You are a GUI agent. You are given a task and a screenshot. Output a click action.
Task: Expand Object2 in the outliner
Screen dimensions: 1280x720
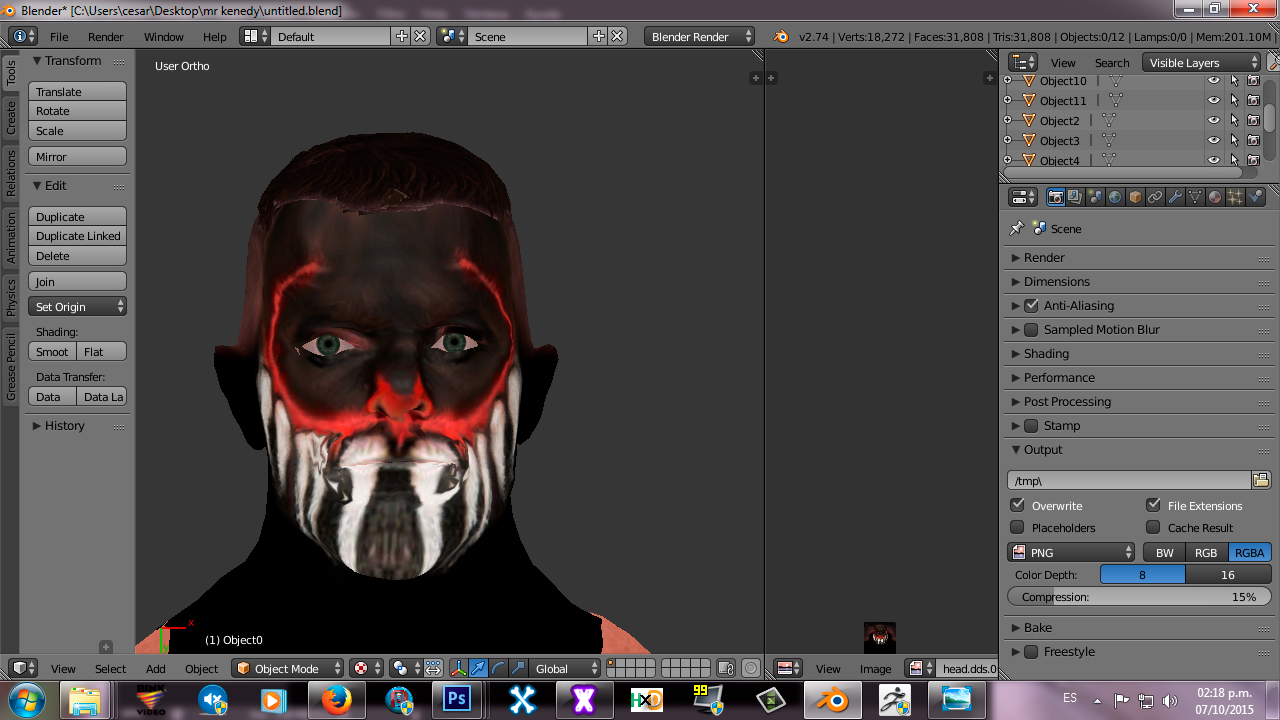(1007, 120)
